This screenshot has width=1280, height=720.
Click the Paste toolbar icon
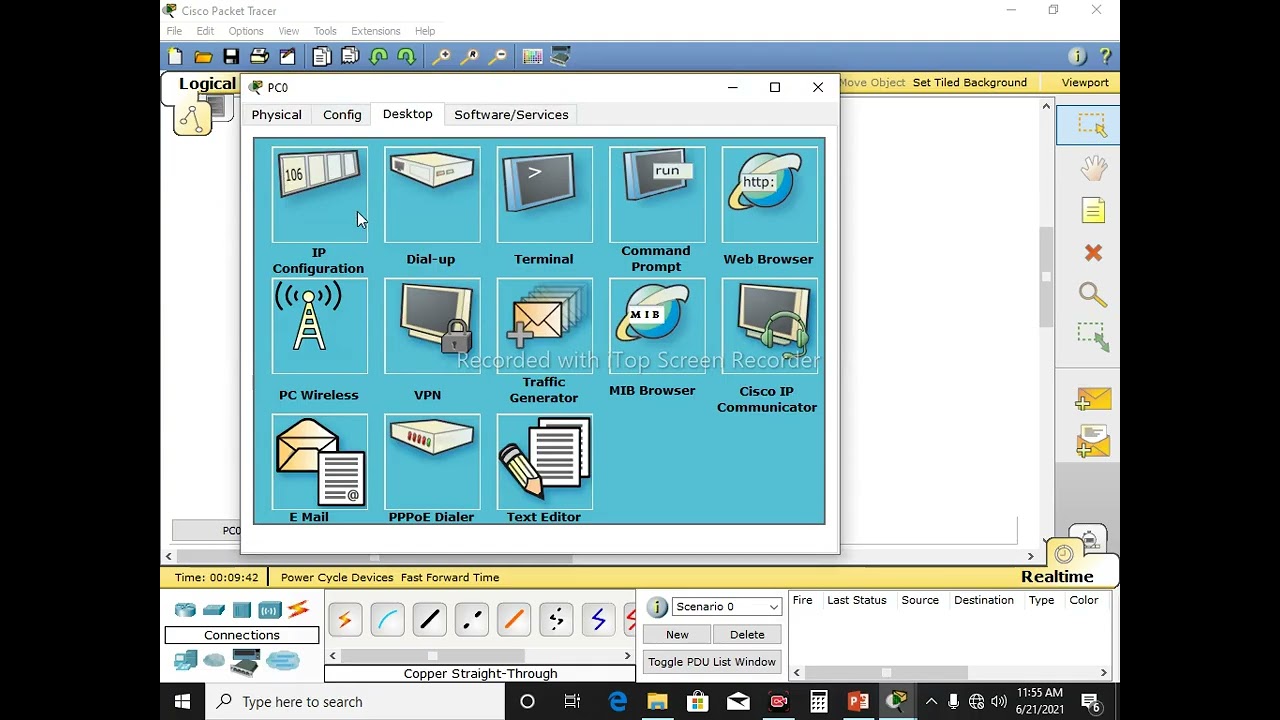pos(350,57)
